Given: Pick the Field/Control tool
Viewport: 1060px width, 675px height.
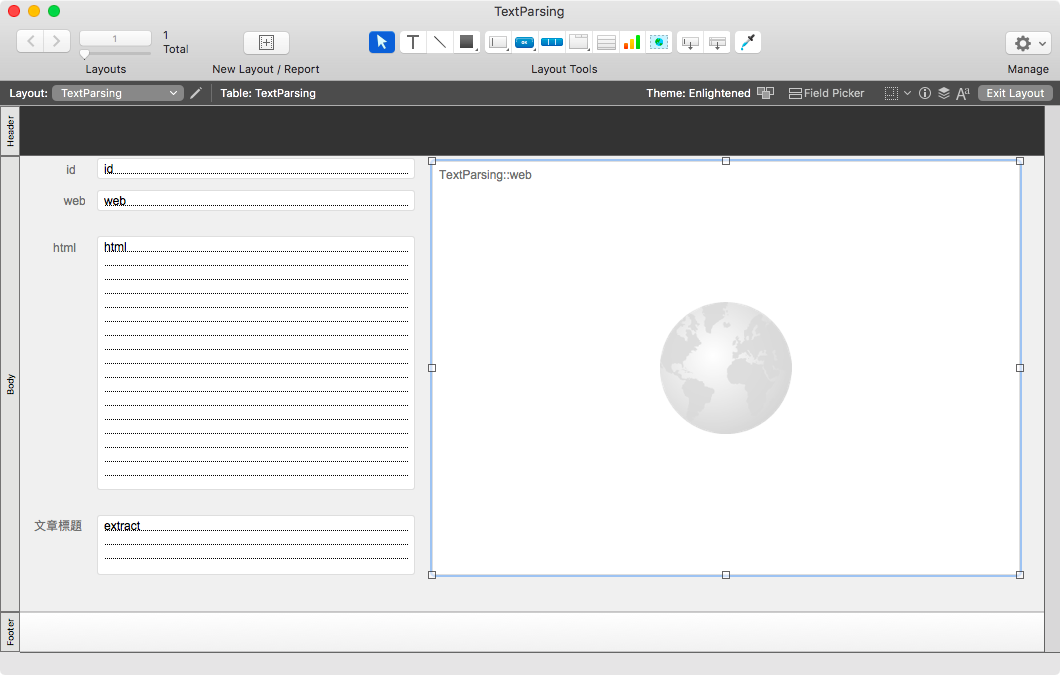Looking at the screenshot, I should click(498, 42).
